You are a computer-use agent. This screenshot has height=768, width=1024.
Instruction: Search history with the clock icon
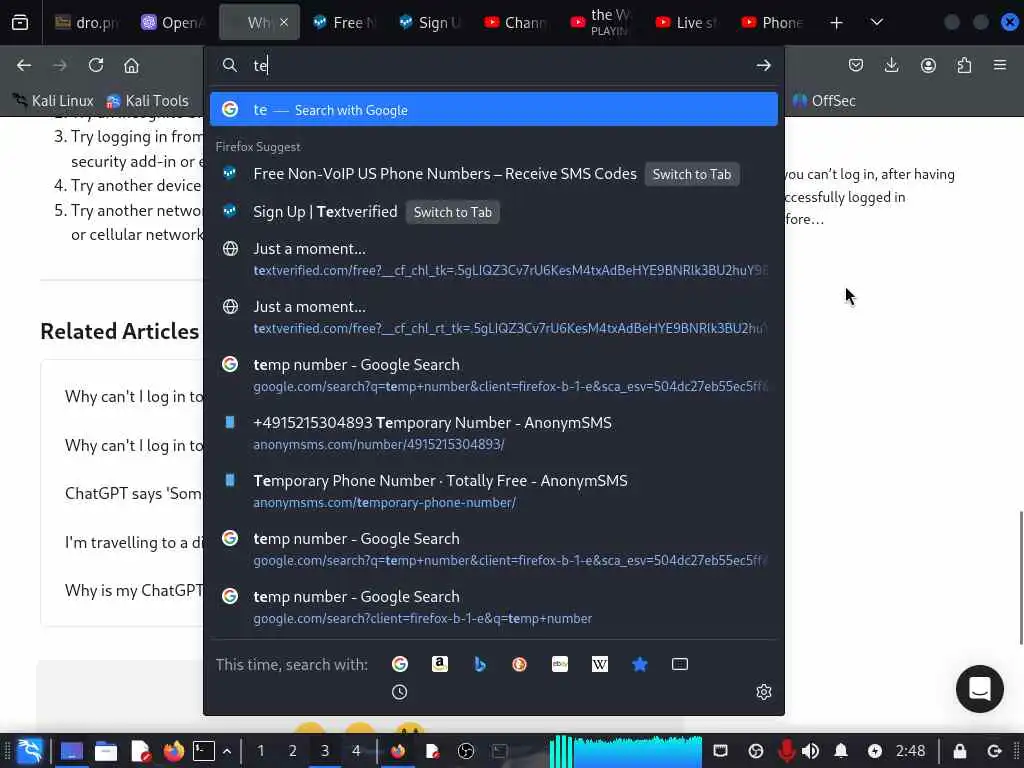(400, 692)
